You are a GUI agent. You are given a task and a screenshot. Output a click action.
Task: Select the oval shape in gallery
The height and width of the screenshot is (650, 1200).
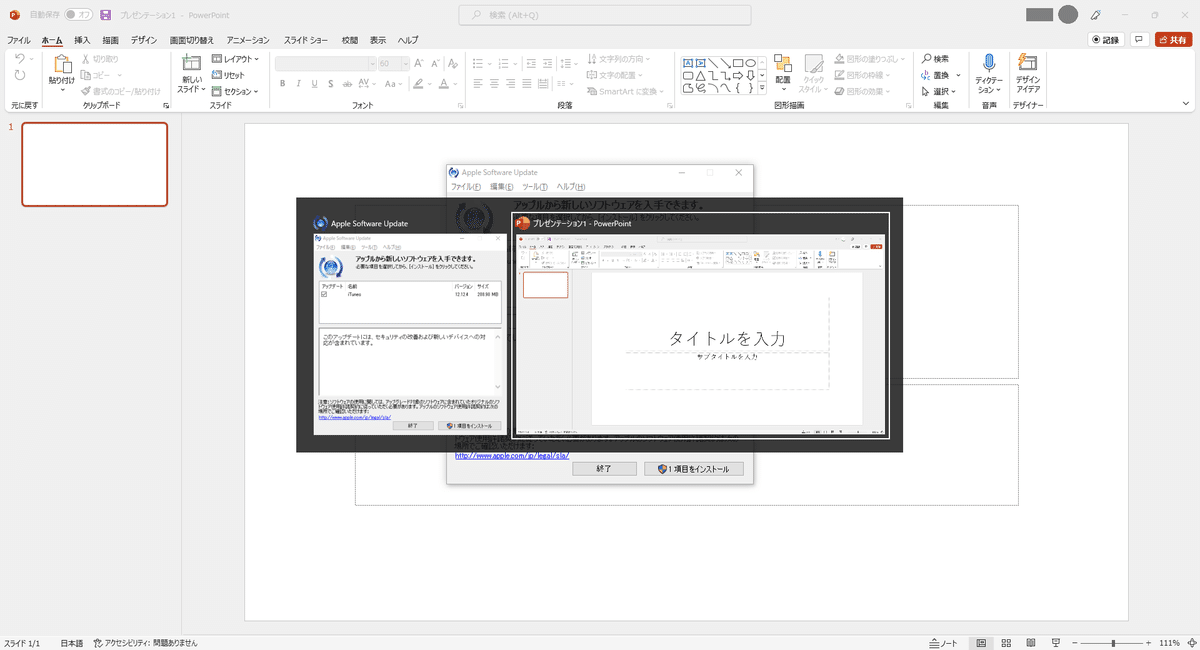750,62
